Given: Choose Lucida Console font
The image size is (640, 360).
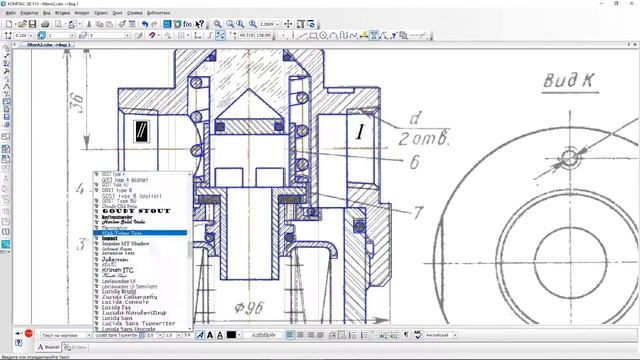Looking at the screenshot, I should coord(125,302).
